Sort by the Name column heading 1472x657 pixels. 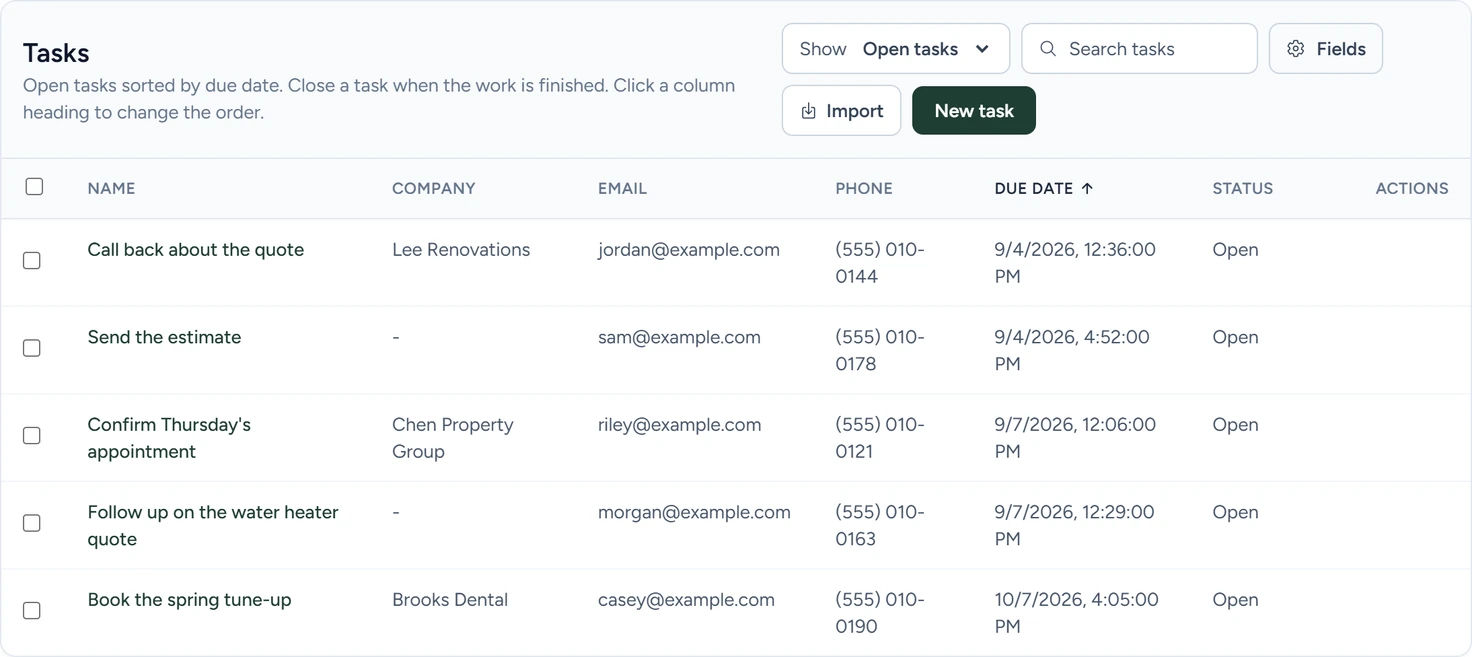point(111,188)
